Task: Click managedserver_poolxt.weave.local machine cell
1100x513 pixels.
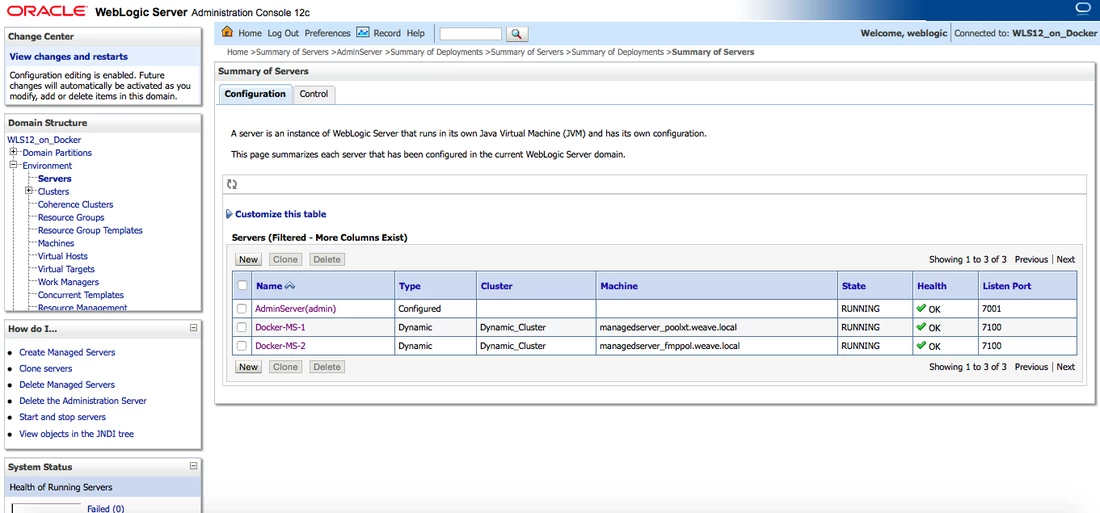Action: pyautogui.click(x=669, y=327)
